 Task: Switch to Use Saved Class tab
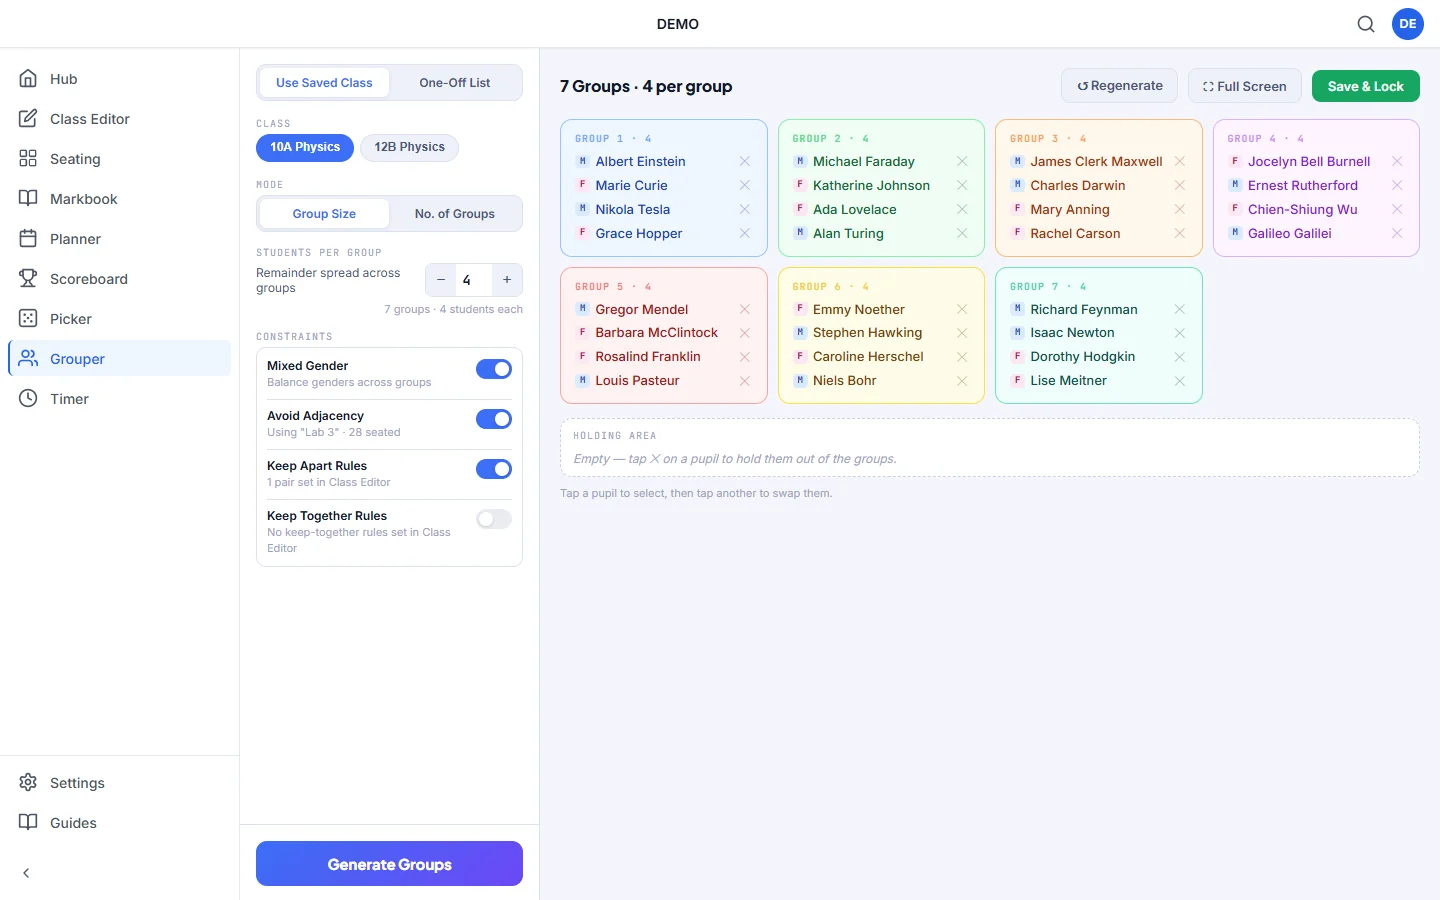[324, 83]
